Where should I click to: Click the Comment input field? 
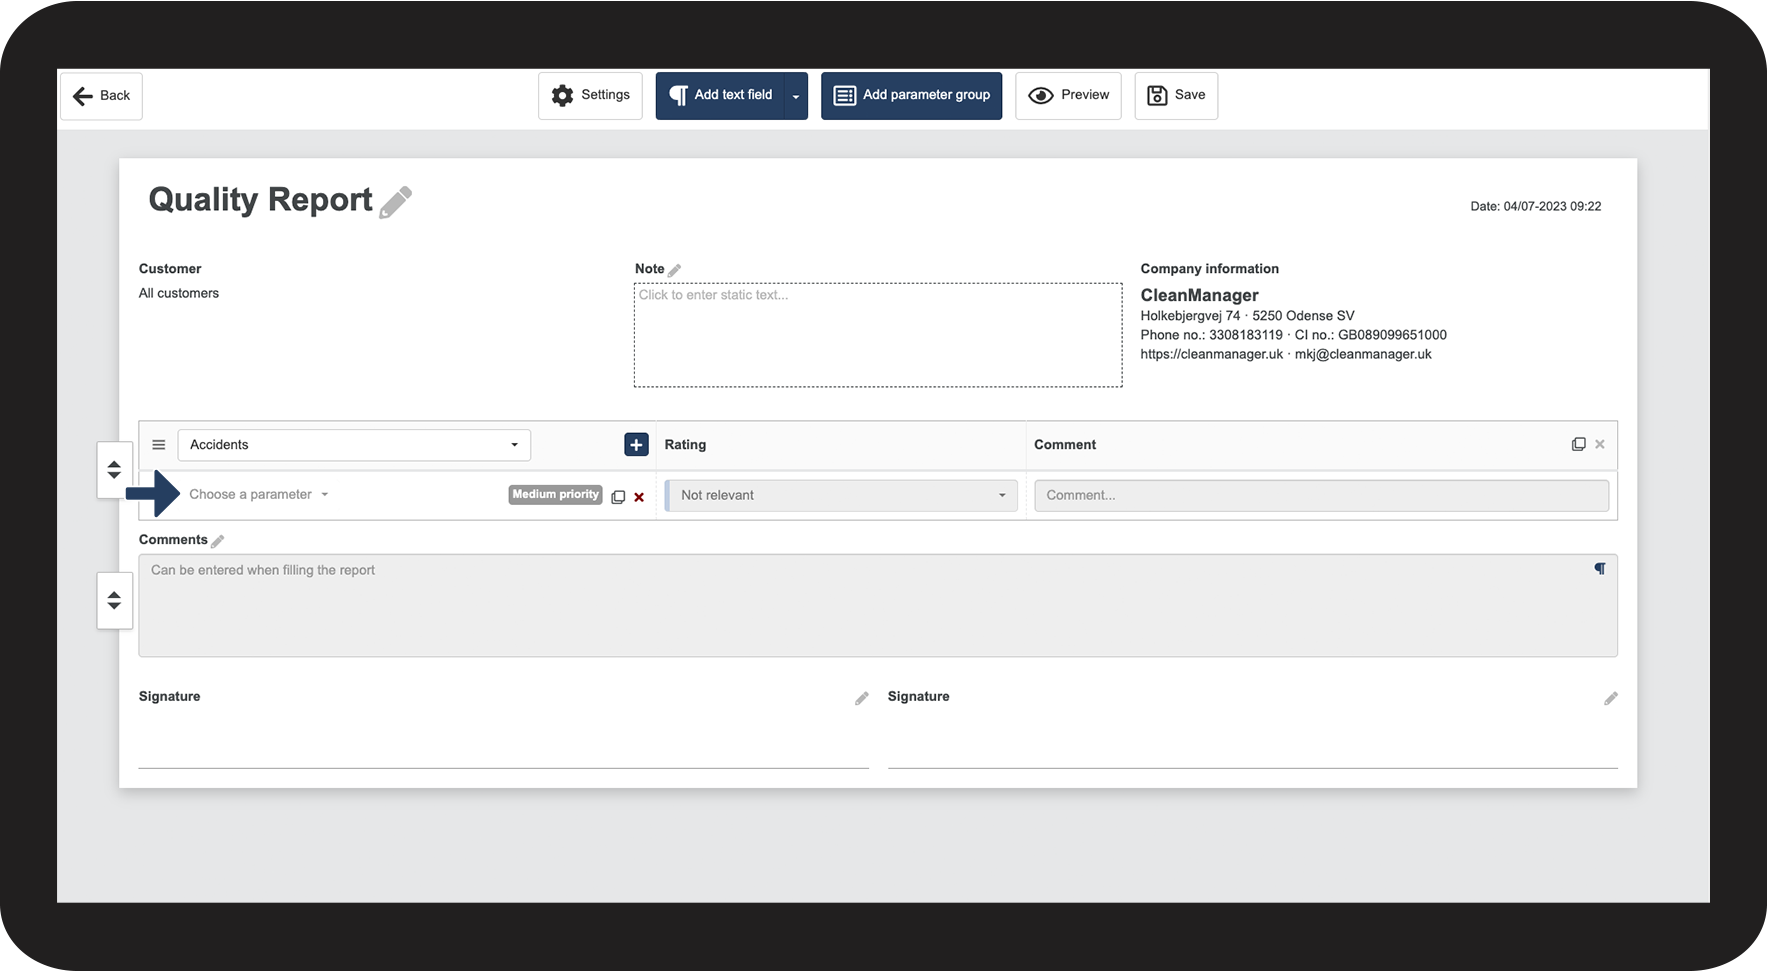tap(1321, 496)
